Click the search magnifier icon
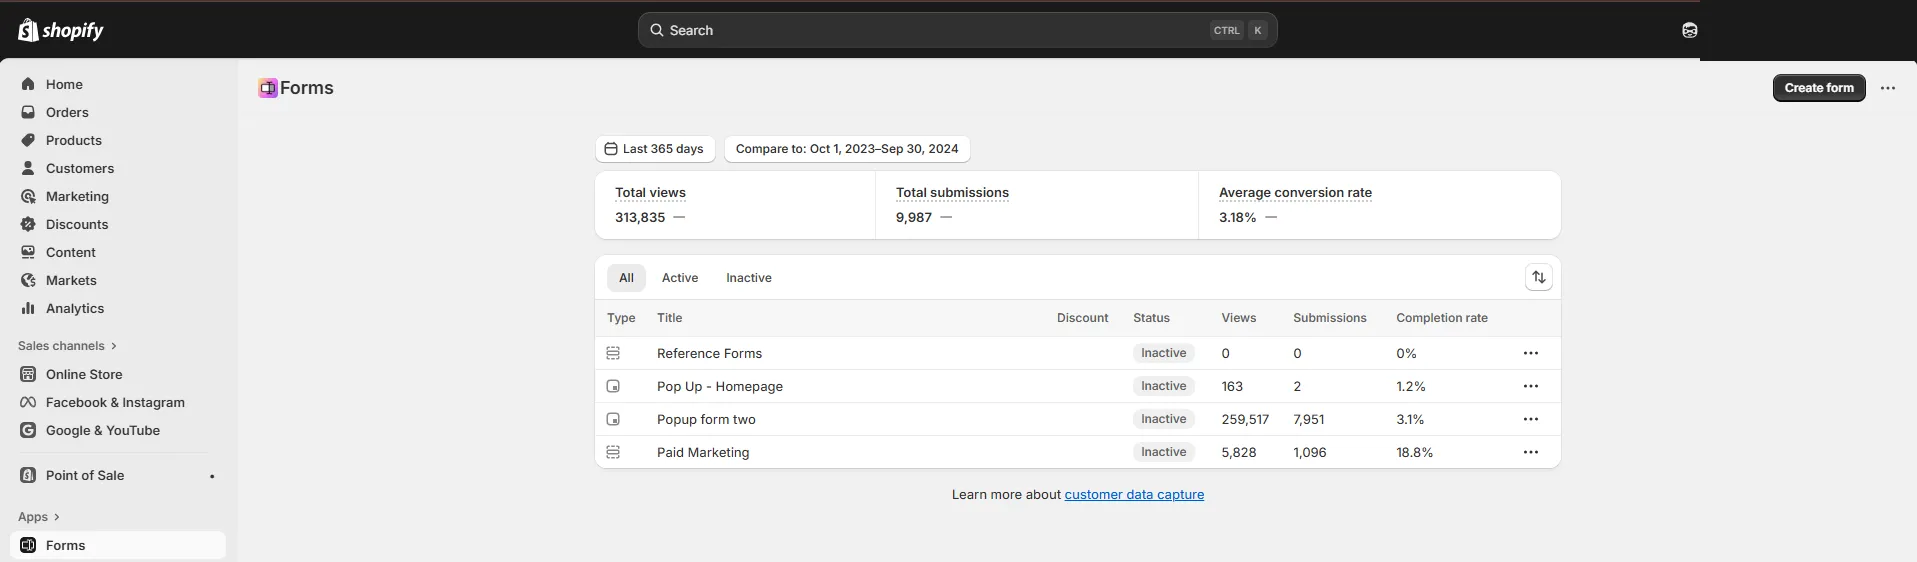1917x562 pixels. tap(657, 30)
